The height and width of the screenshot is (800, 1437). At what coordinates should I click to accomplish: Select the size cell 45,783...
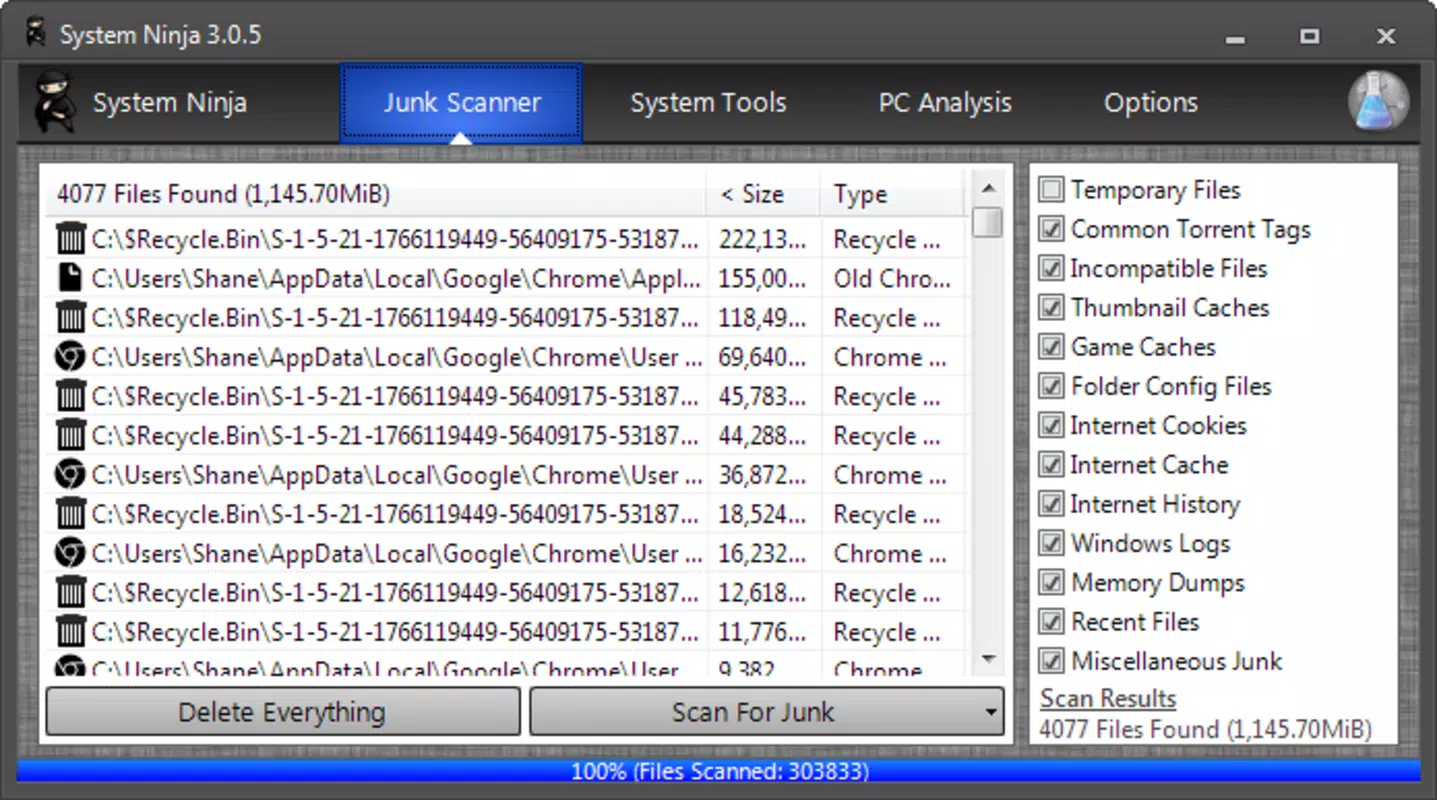(x=763, y=396)
